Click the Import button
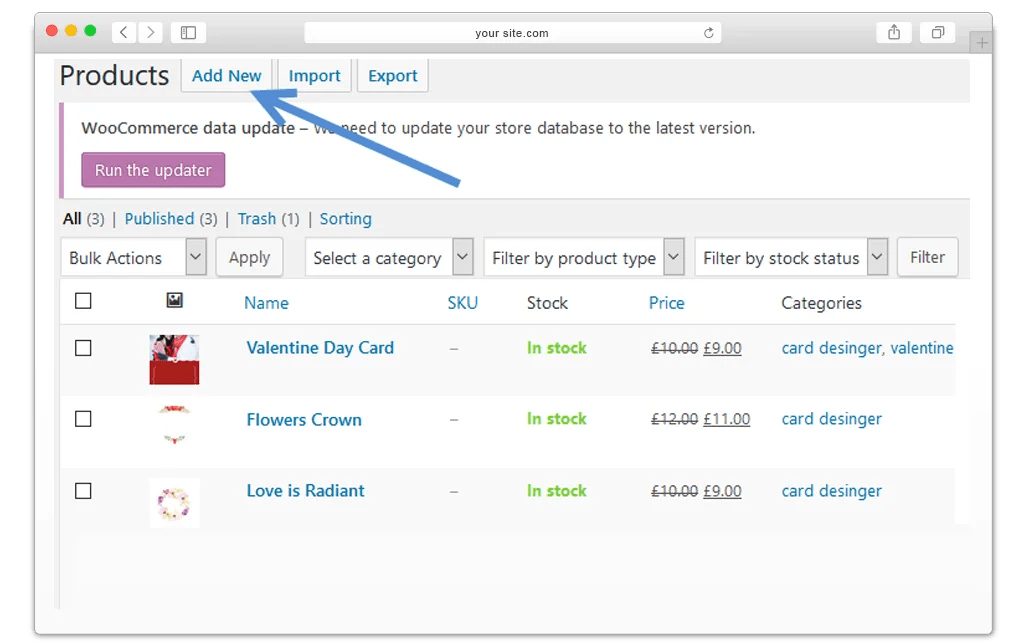The image size is (1024, 643). 314,76
